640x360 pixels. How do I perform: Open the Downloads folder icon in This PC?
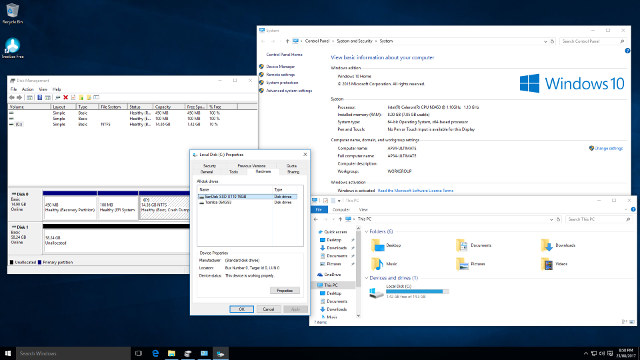(x=547, y=245)
